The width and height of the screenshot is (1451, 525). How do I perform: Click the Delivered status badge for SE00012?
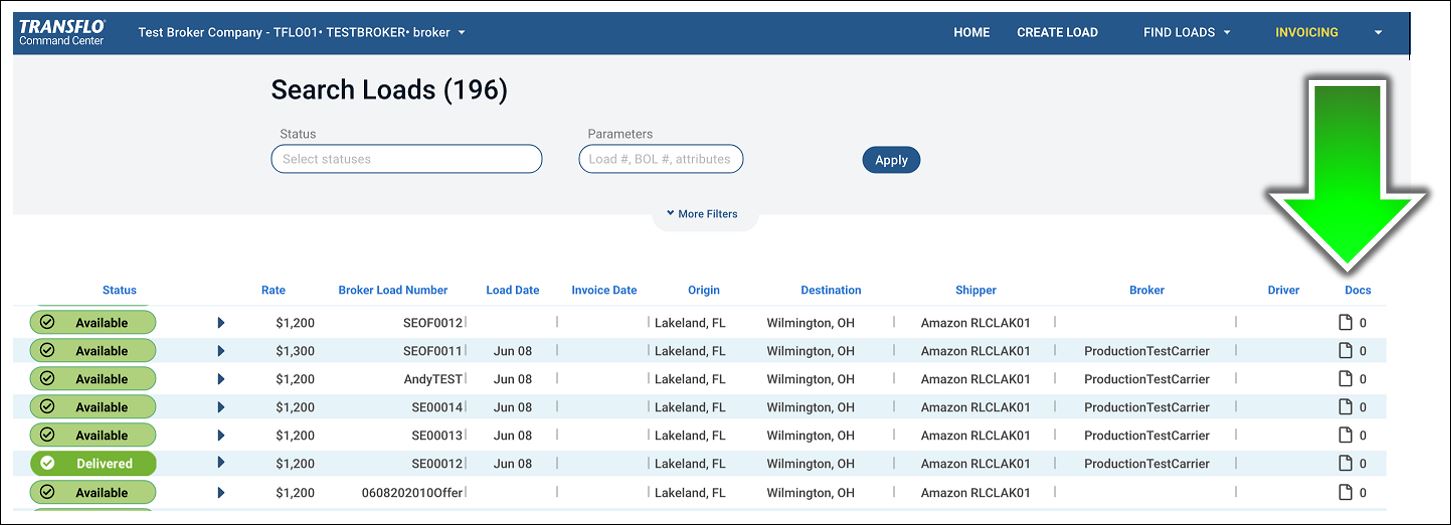tap(93, 464)
